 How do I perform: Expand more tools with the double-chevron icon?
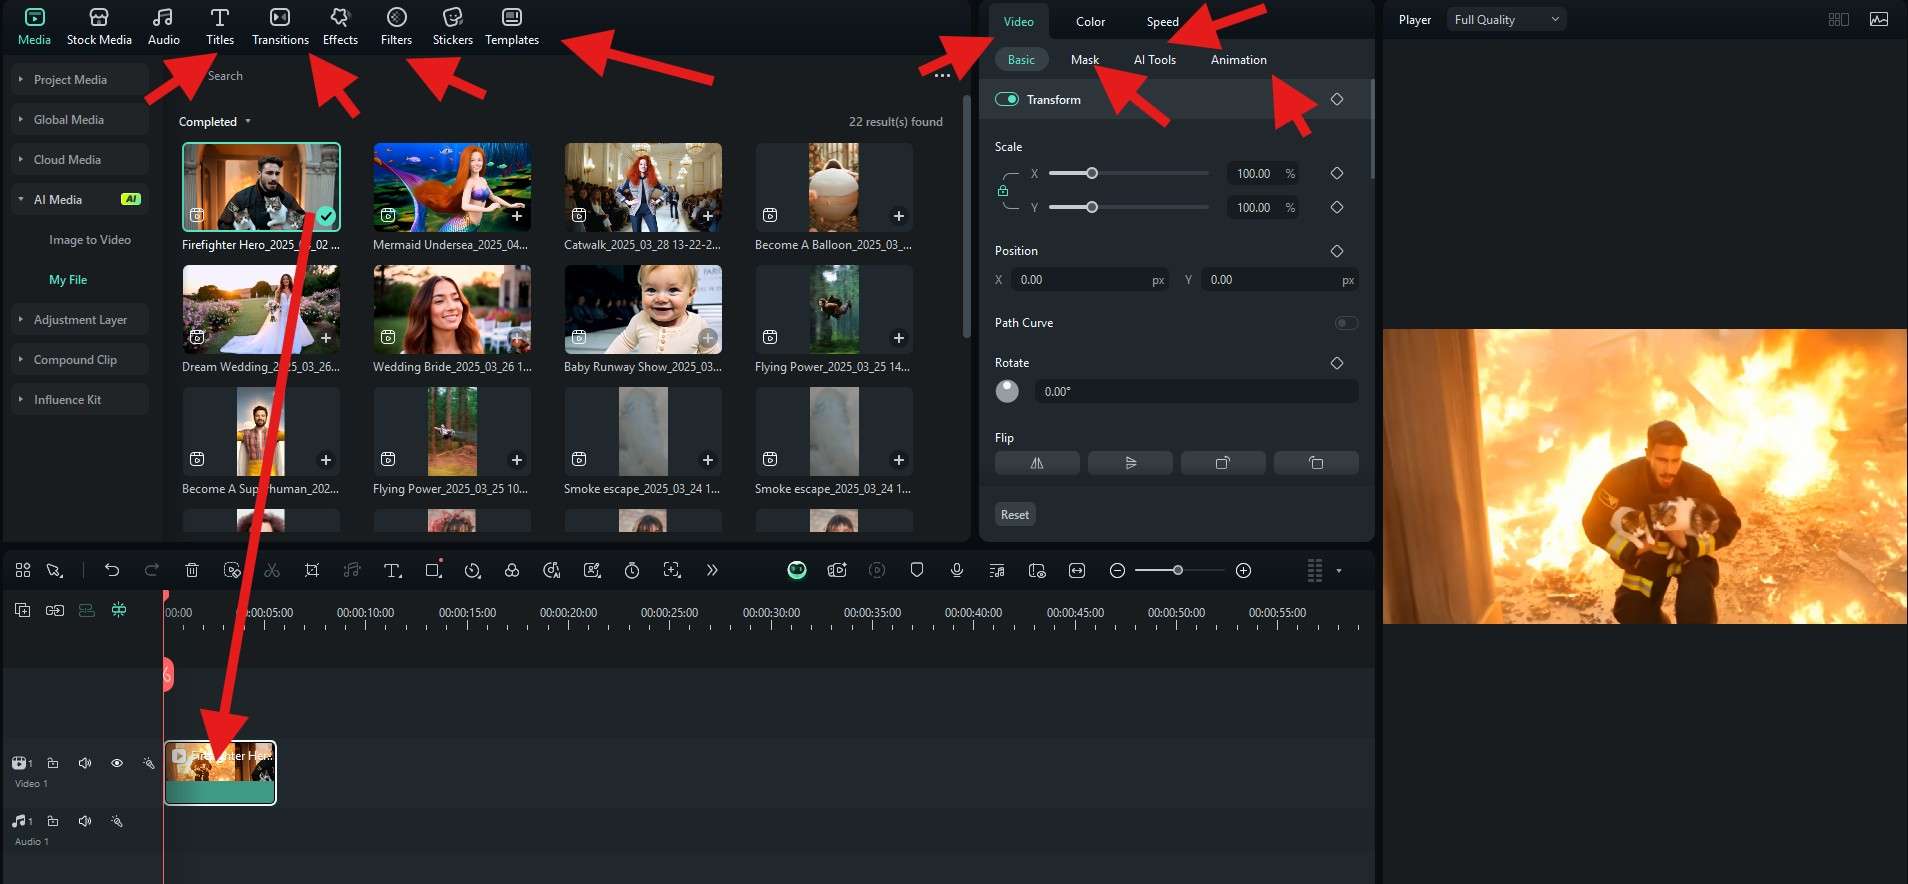[712, 570]
